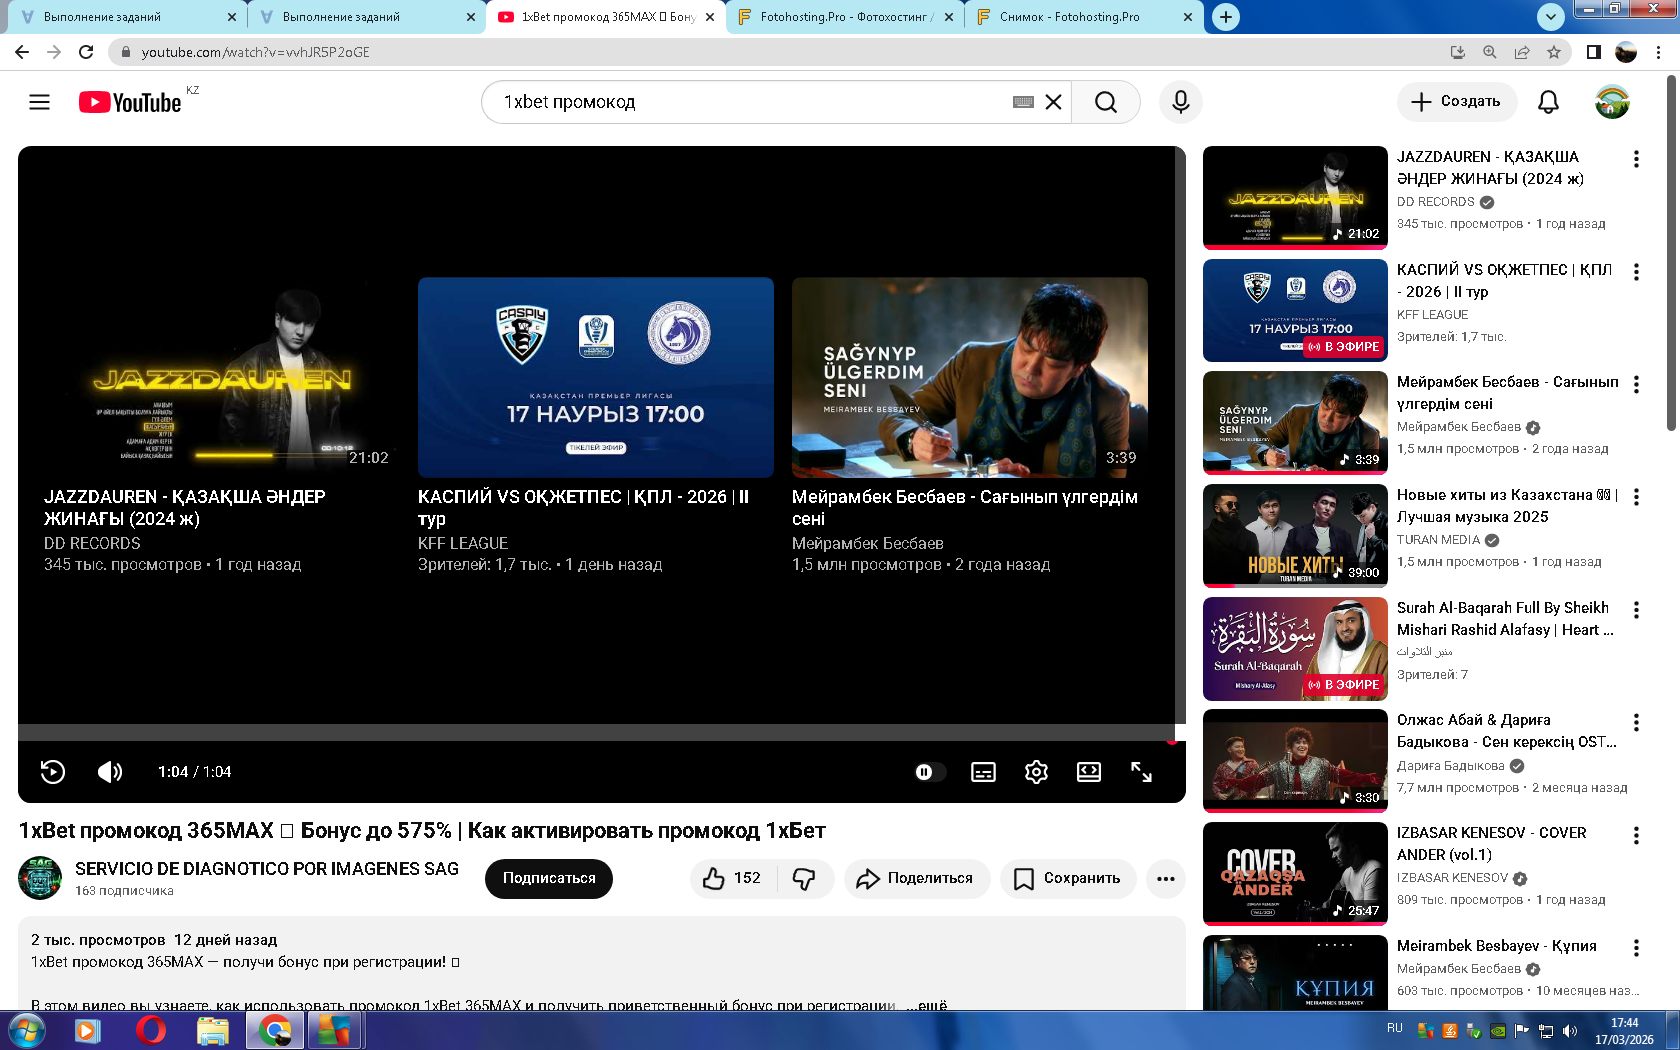This screenshot has width=1680, height=1050.
Task: Click the Подписаться subscribe button
Action: 549,878
